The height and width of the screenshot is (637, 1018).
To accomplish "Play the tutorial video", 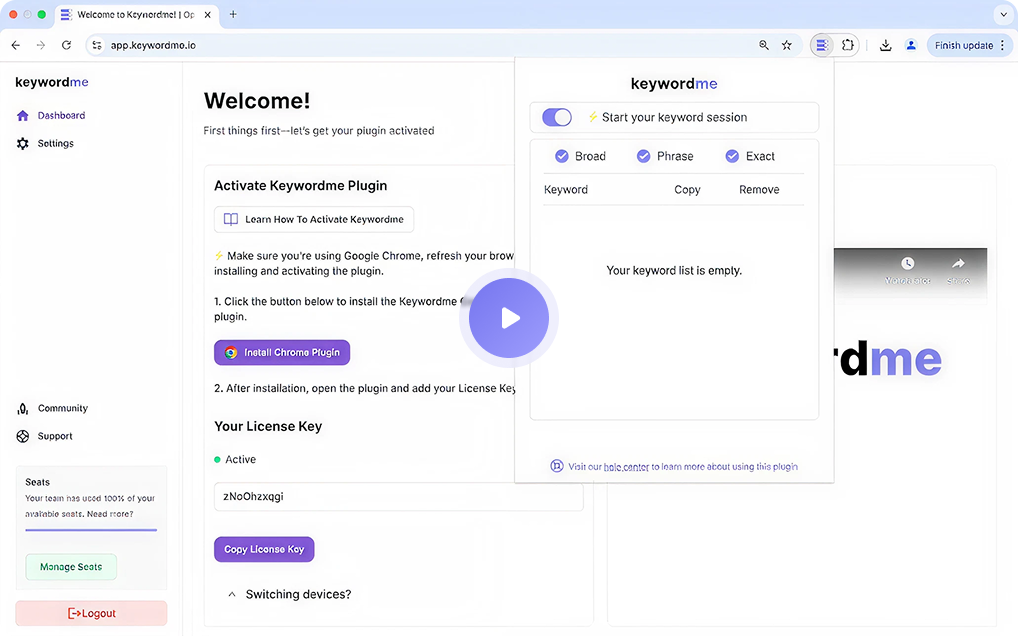I will [509, 318].
